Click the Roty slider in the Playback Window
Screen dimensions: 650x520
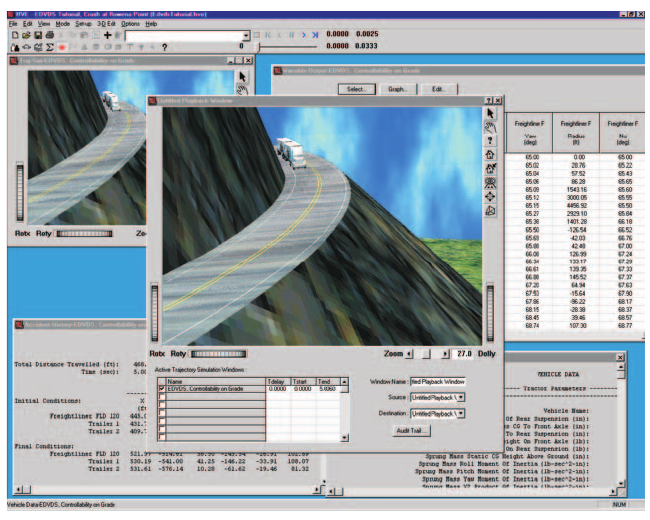coord(218,354)
